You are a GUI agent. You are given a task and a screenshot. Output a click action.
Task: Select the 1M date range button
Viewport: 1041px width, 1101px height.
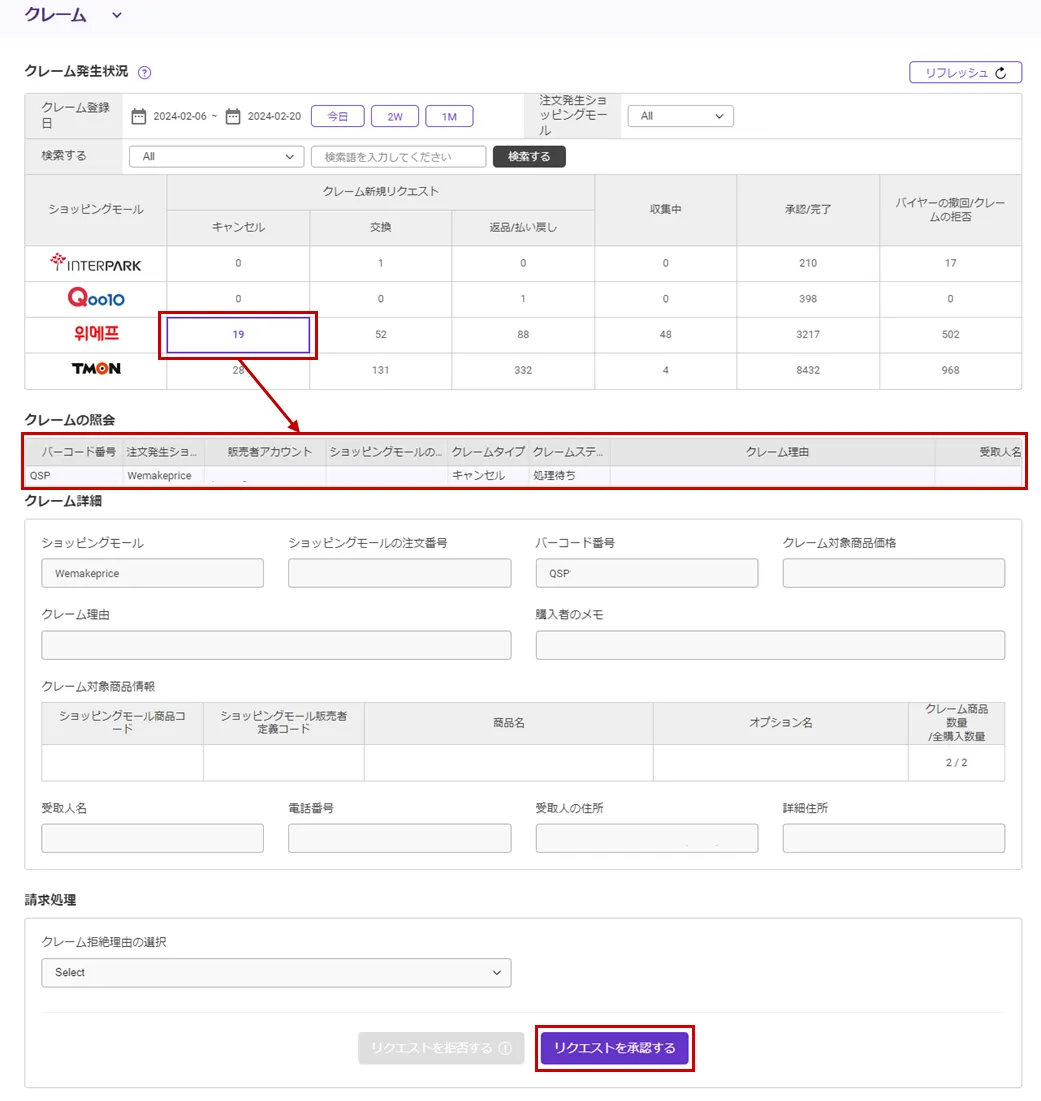(x=449, y=117)
